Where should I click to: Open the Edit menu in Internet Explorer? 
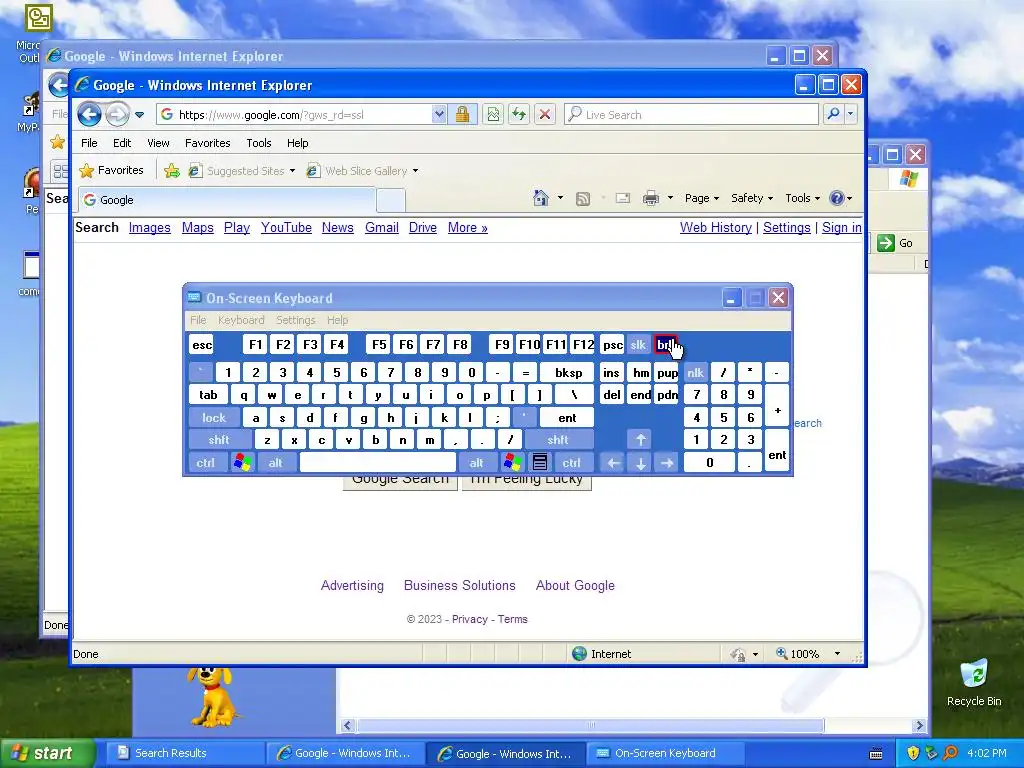pos(121,143)
